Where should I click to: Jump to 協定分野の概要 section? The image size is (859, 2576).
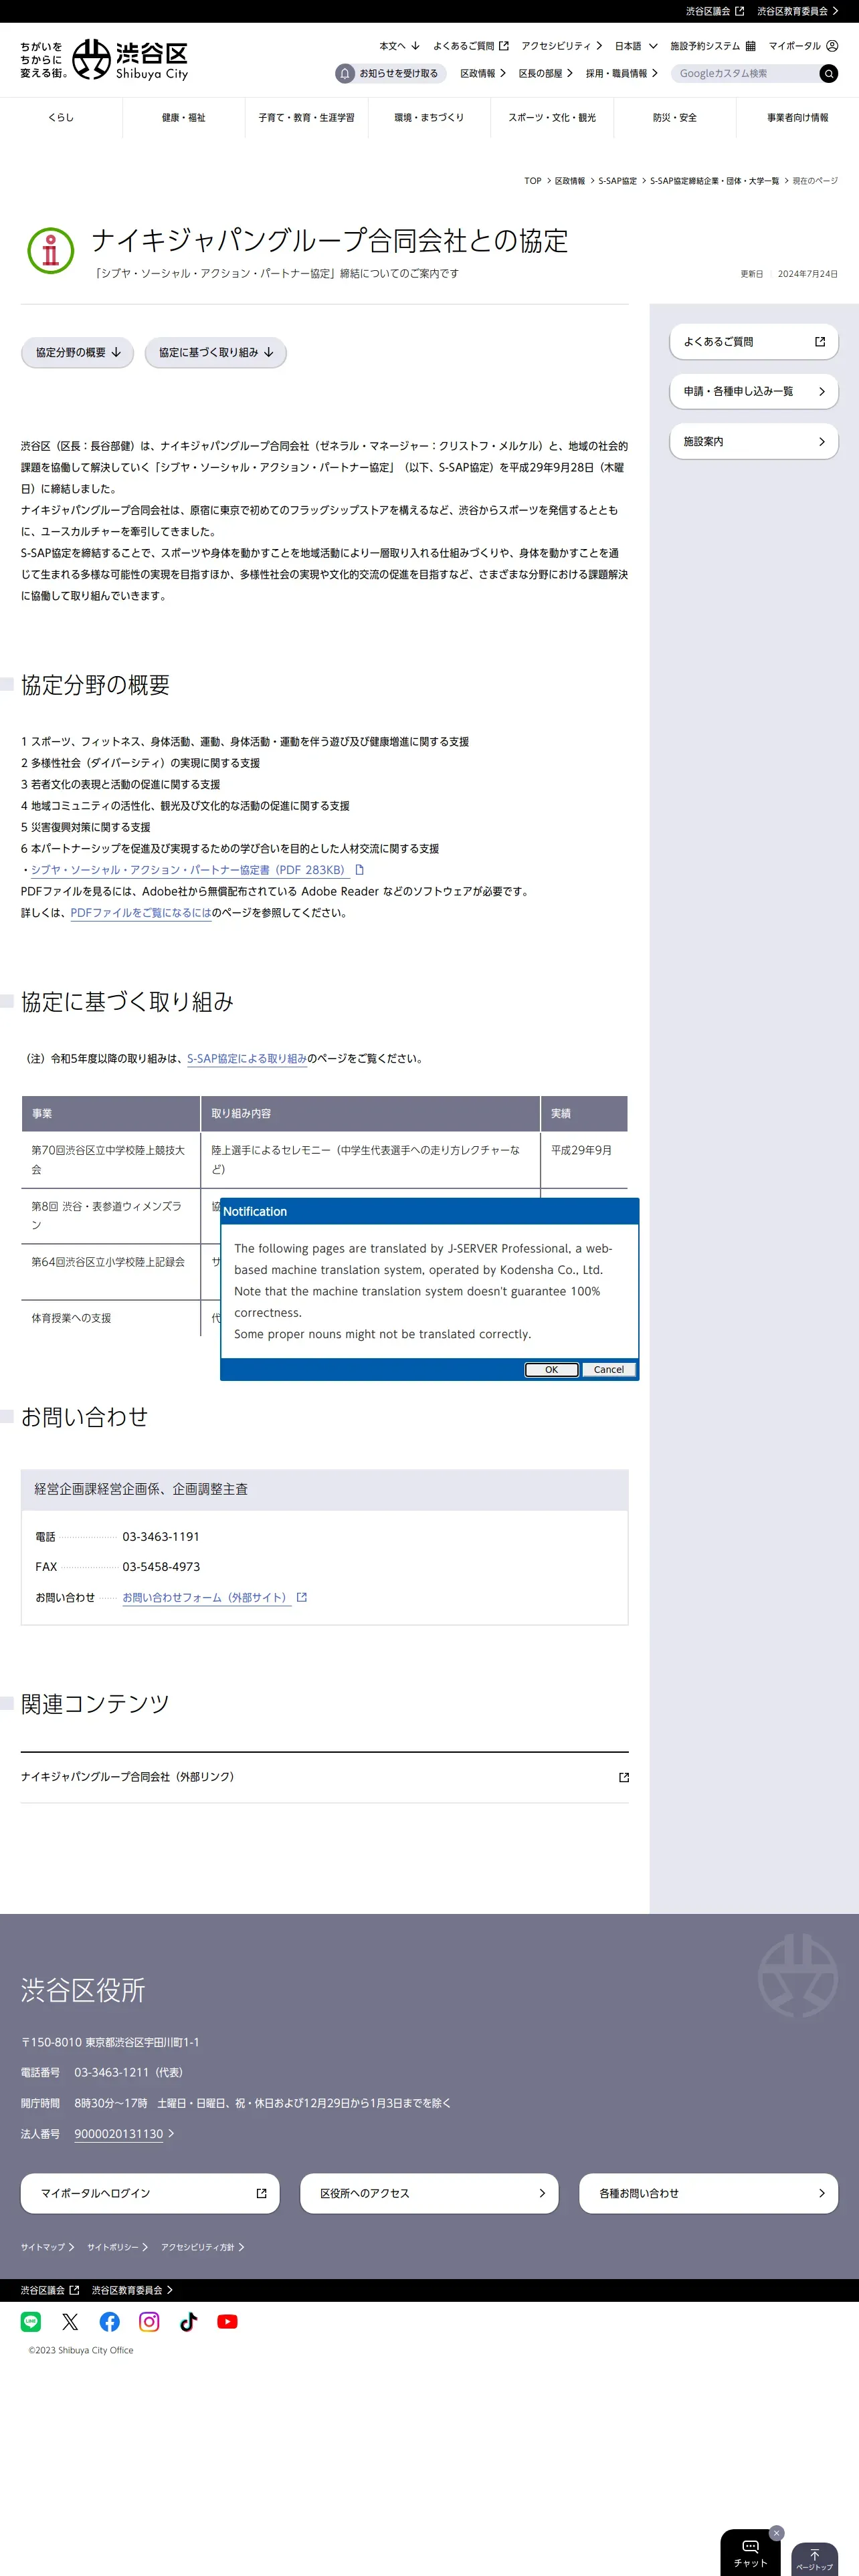pos(78,353)
